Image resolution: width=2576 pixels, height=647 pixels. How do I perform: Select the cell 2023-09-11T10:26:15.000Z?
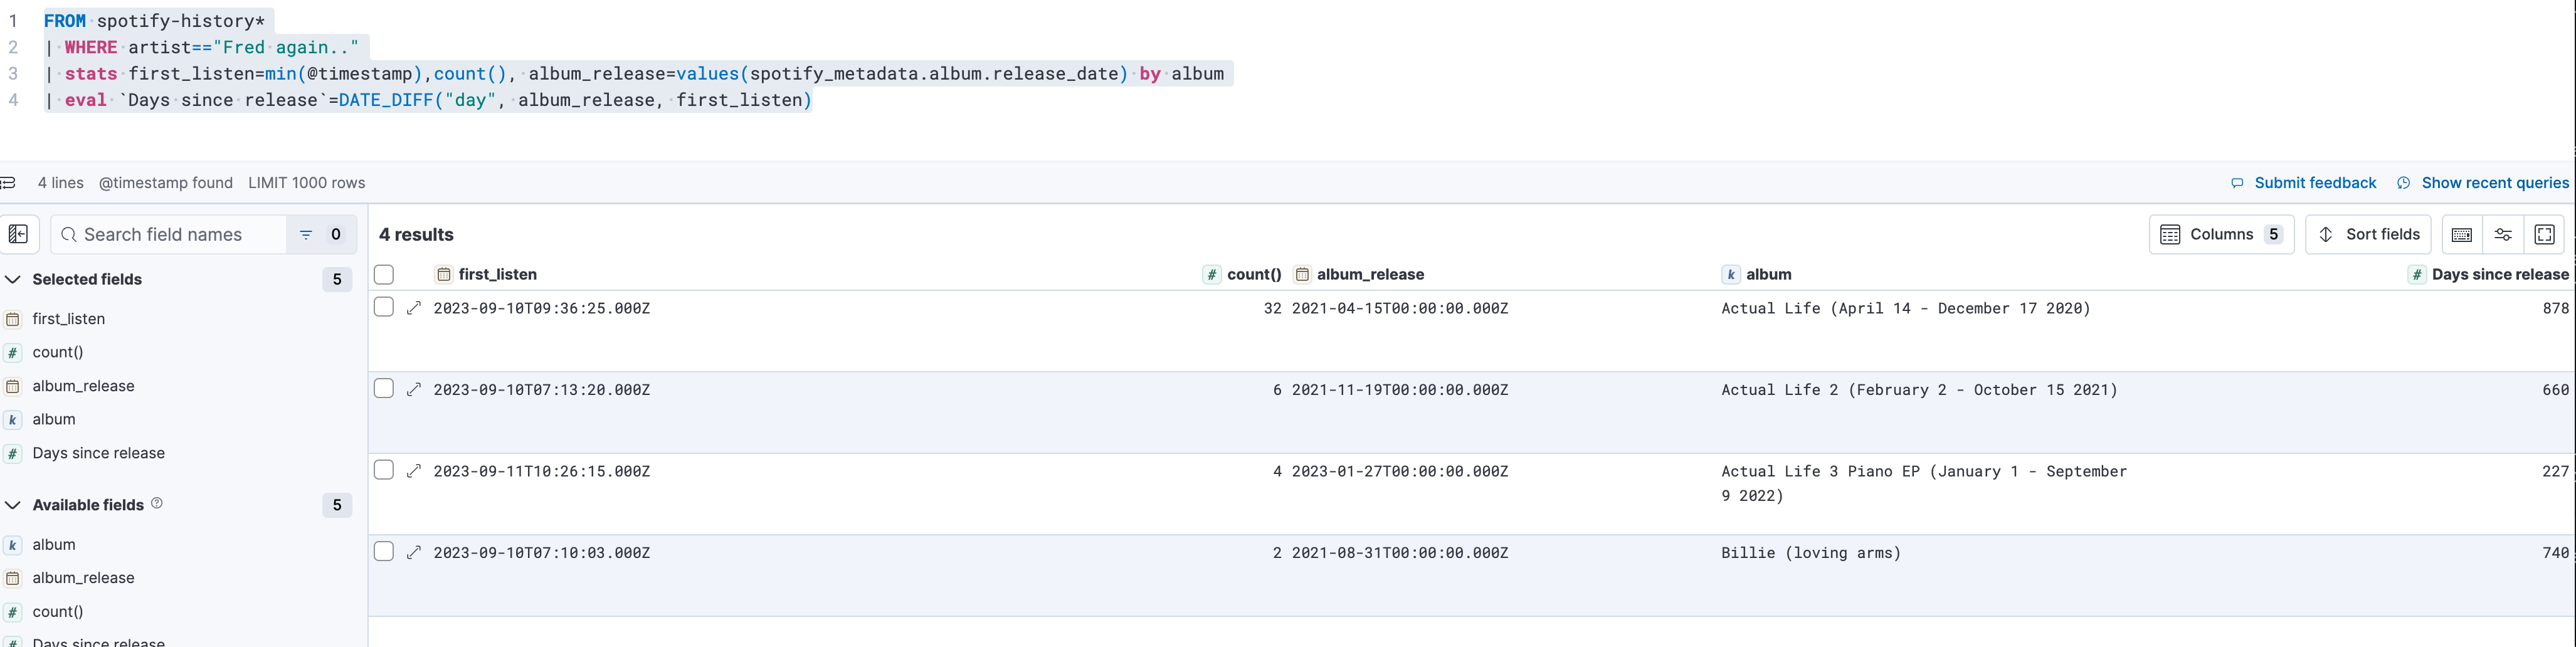click(542, 471)
